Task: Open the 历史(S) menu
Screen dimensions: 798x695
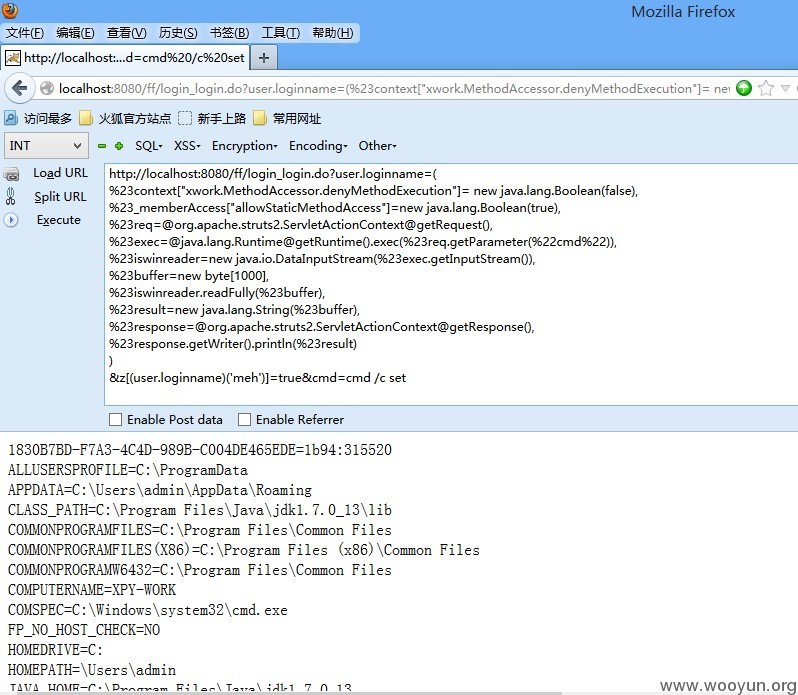Action: click(x=178, y=33)
